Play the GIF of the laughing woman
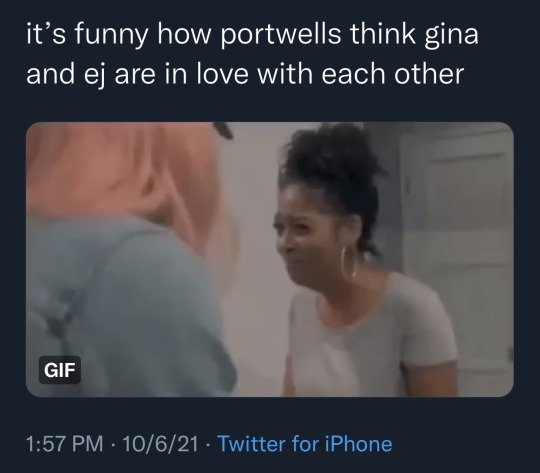 (x=270, y=259)
